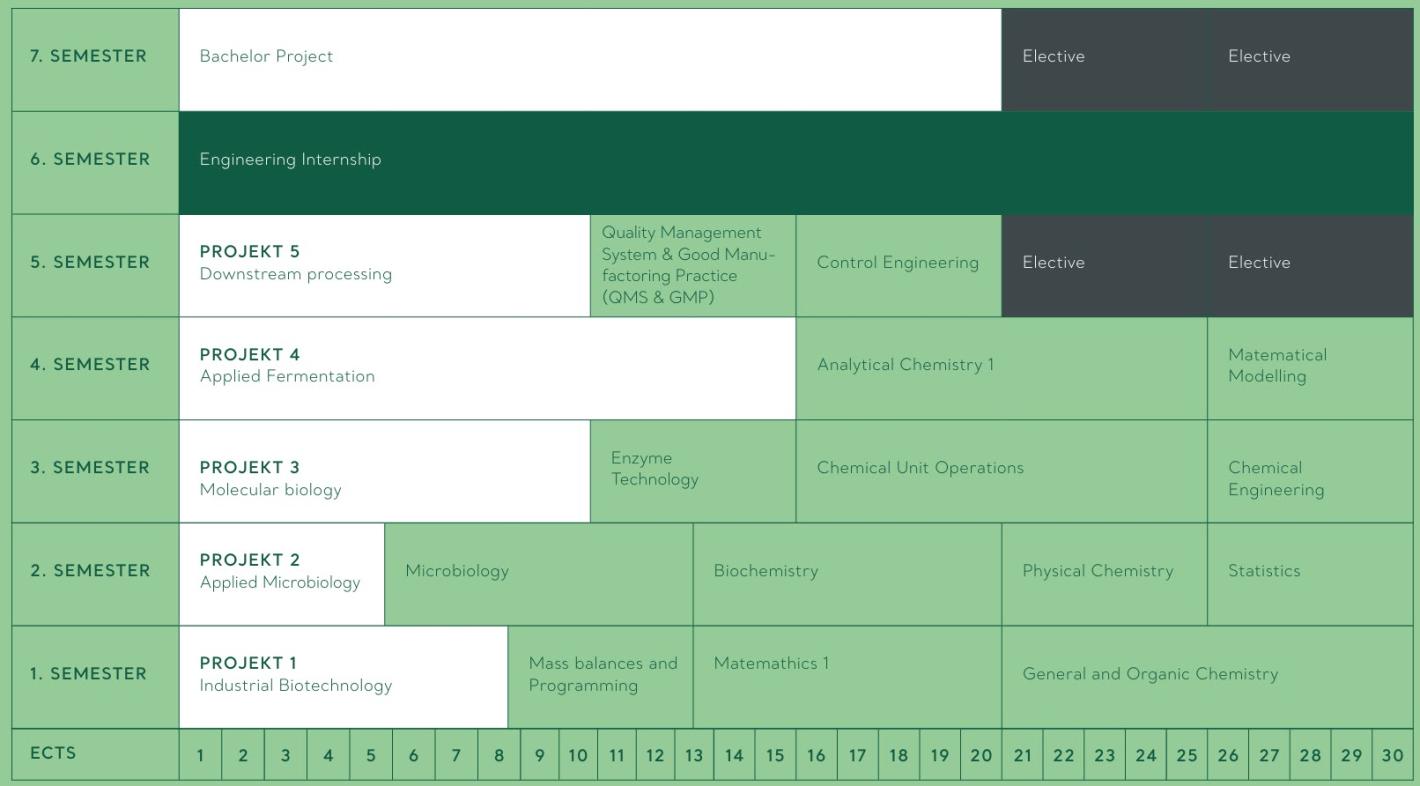Open Projekt 2 Applied Microbiology
1420x786 pixels.
[282, 574]
